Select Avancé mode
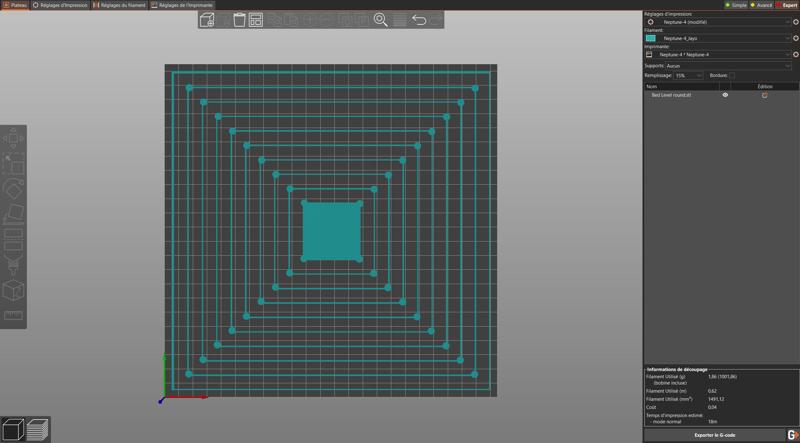Screen dimensions: 800x443 pyautogui.click(x=761, y=5)
